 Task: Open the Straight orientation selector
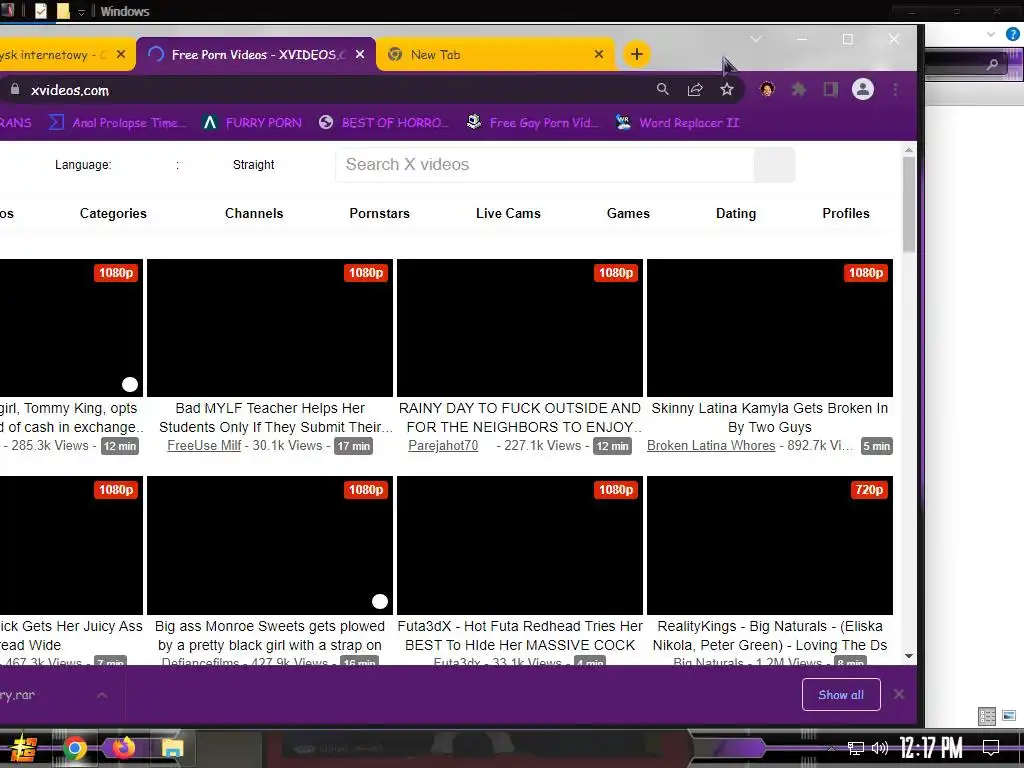tap(253, 165)
